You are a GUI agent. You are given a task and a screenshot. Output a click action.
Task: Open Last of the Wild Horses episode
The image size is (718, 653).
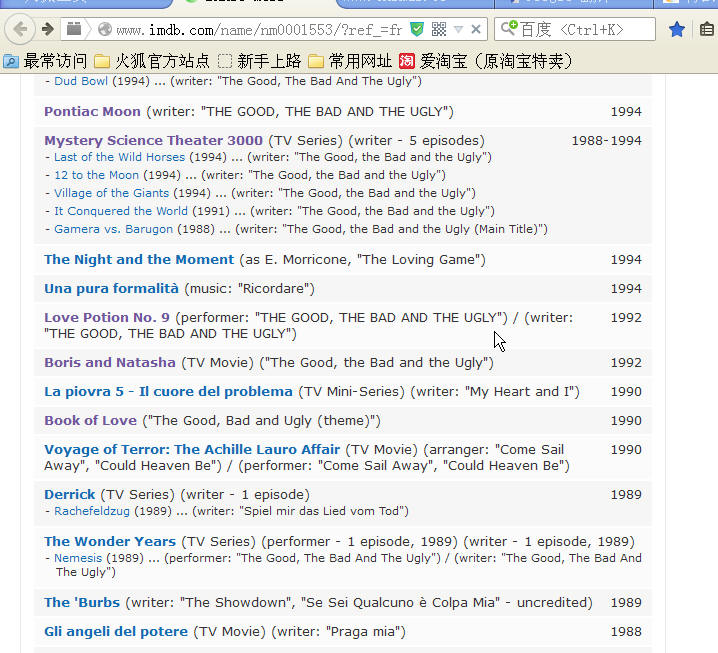[120, 157]
